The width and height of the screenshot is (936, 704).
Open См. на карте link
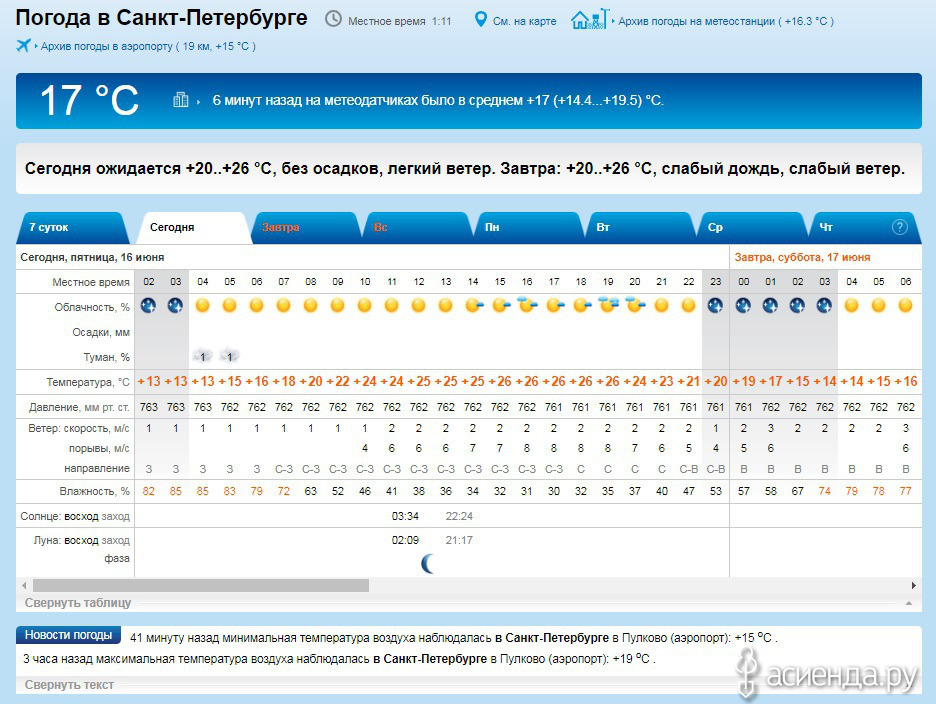[x=524, y=21]
